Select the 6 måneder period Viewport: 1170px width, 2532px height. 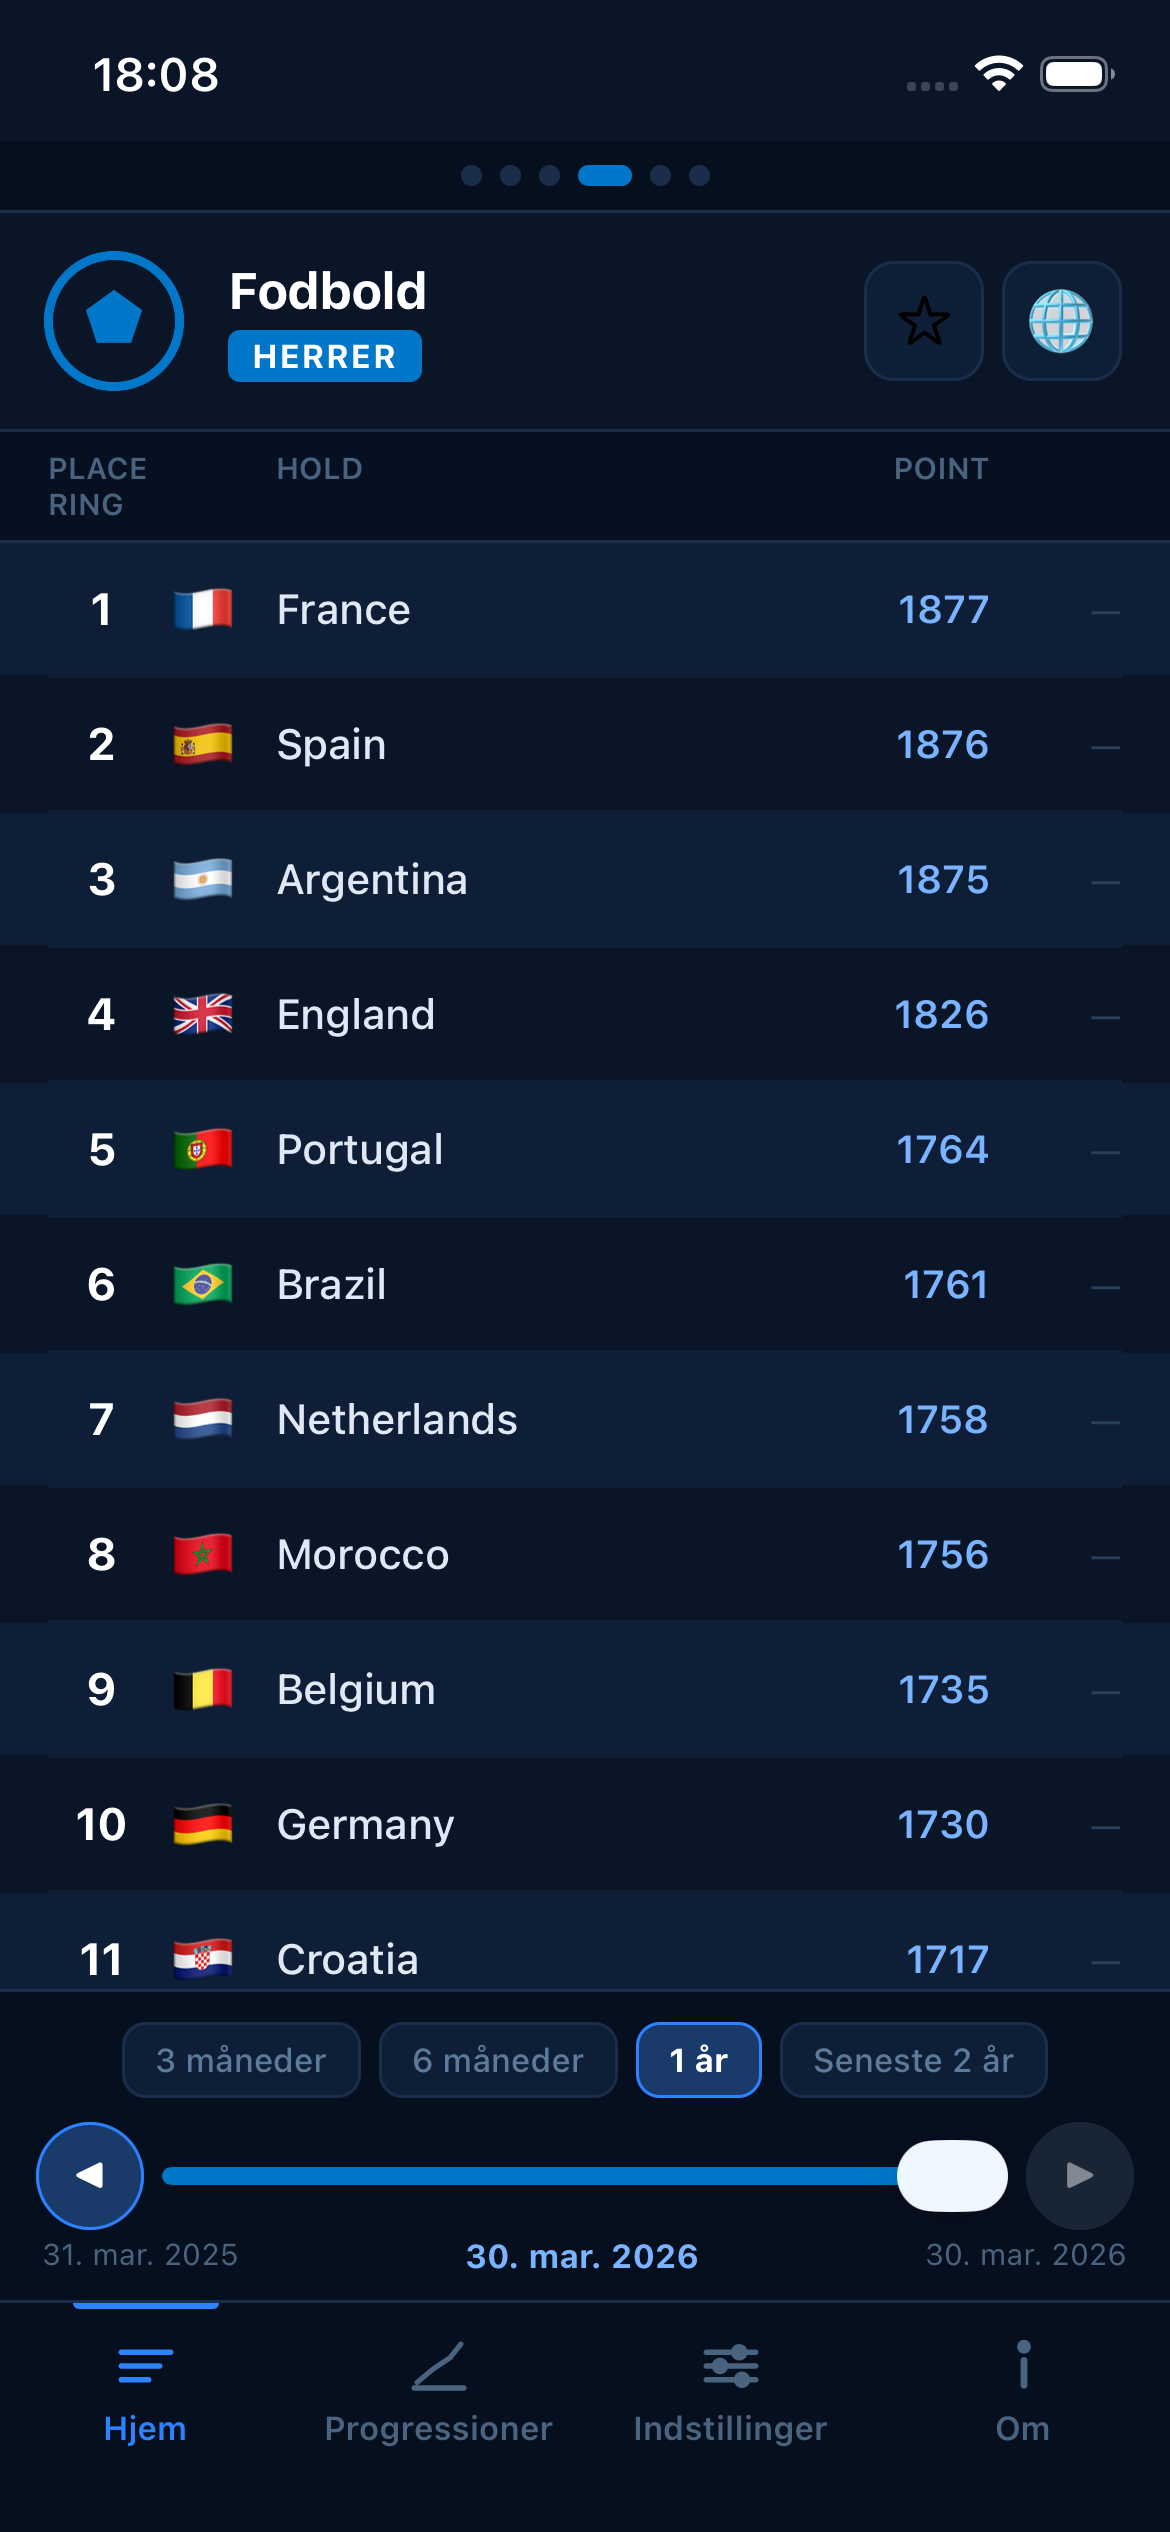click(497, 2059)
